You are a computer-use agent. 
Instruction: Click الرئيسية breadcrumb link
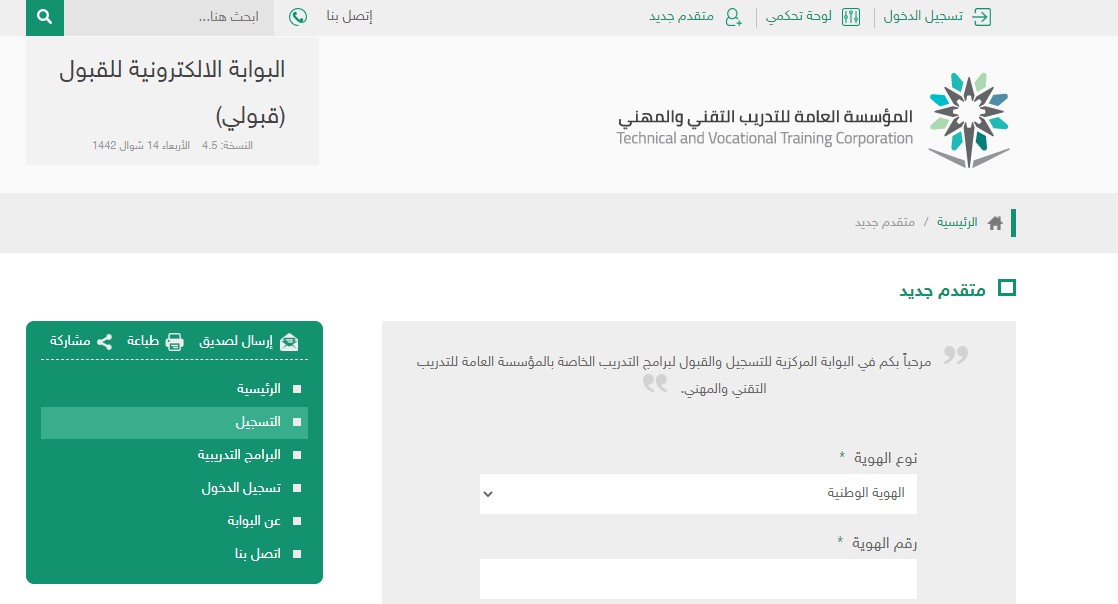tap(957, 222)
